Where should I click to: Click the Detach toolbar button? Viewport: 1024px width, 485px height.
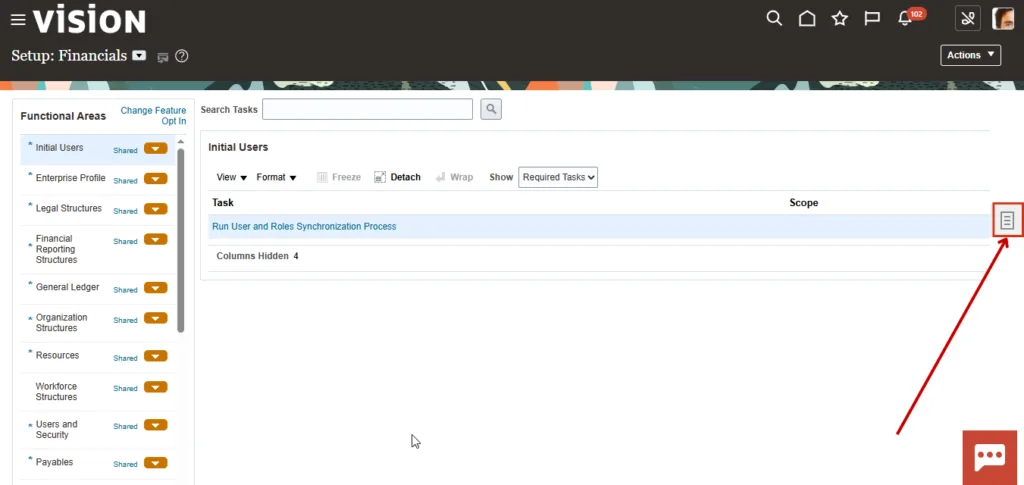[397, 177]
